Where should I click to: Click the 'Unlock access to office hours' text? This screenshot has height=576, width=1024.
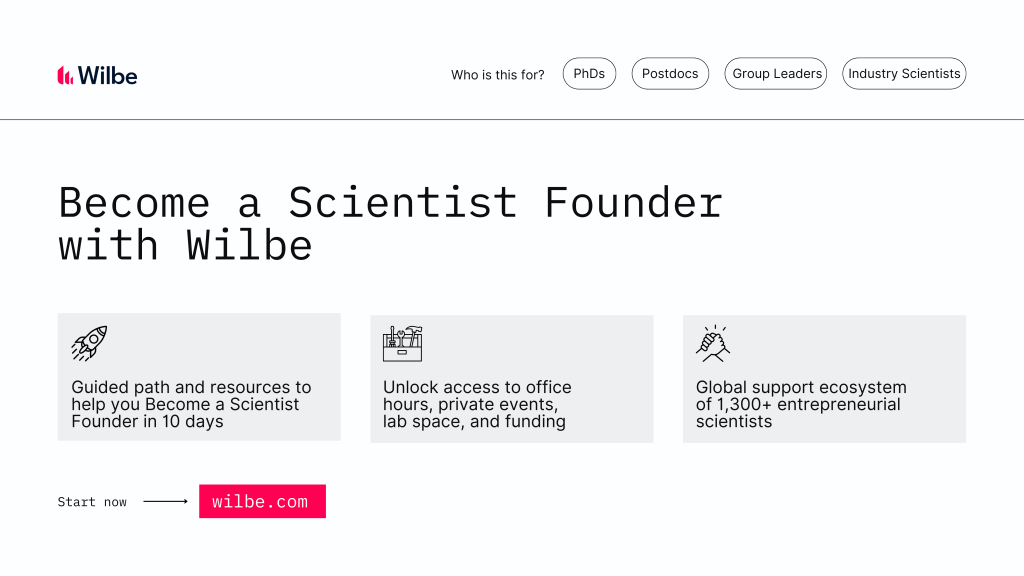(x=477, y=404)
